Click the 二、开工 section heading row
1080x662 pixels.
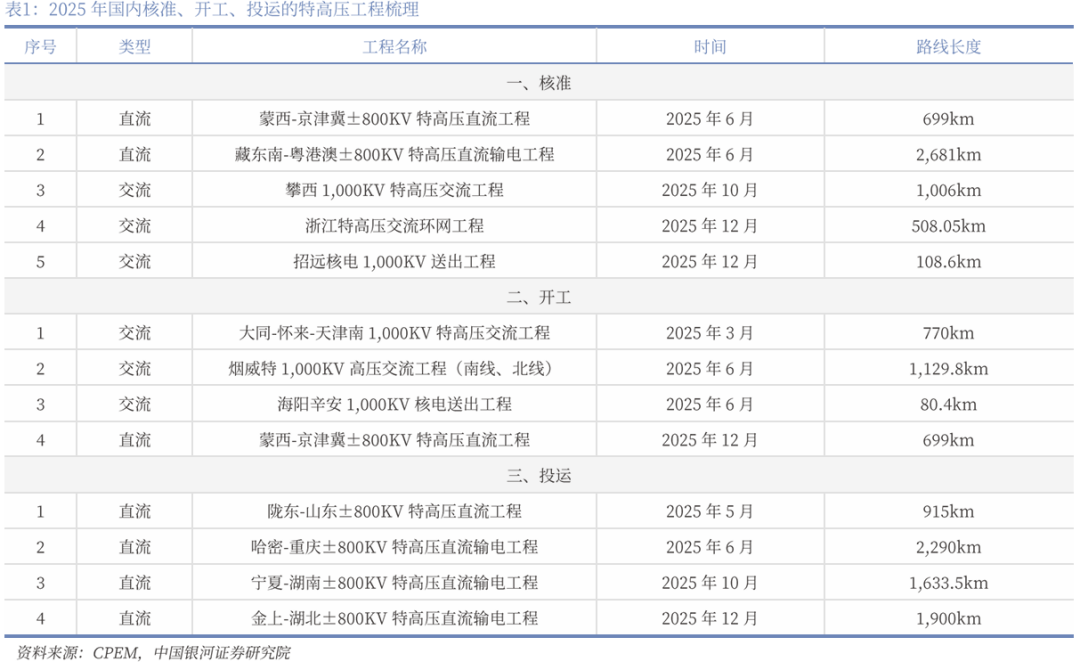[x=539, y=297]
